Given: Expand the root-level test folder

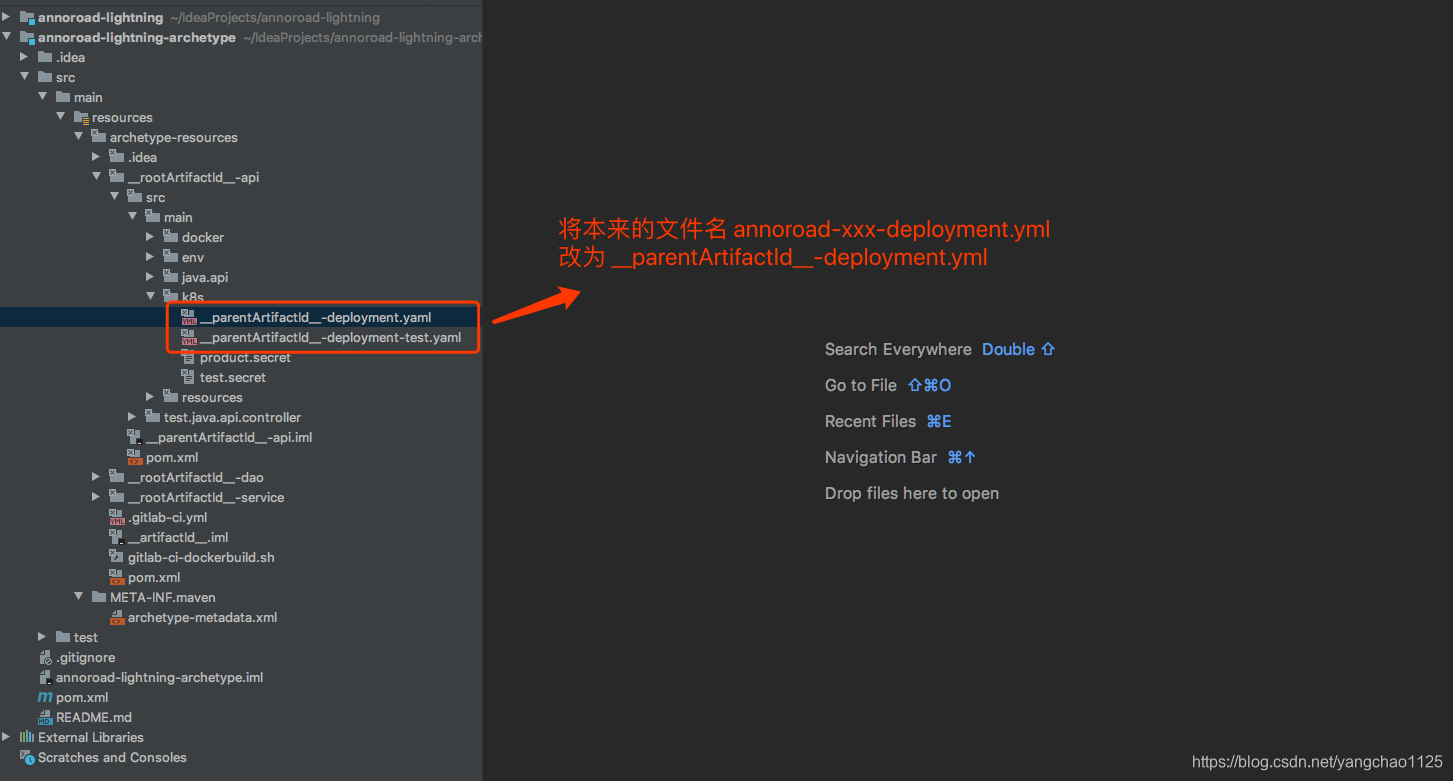Looking at the screenshot, I should point(43,637).
